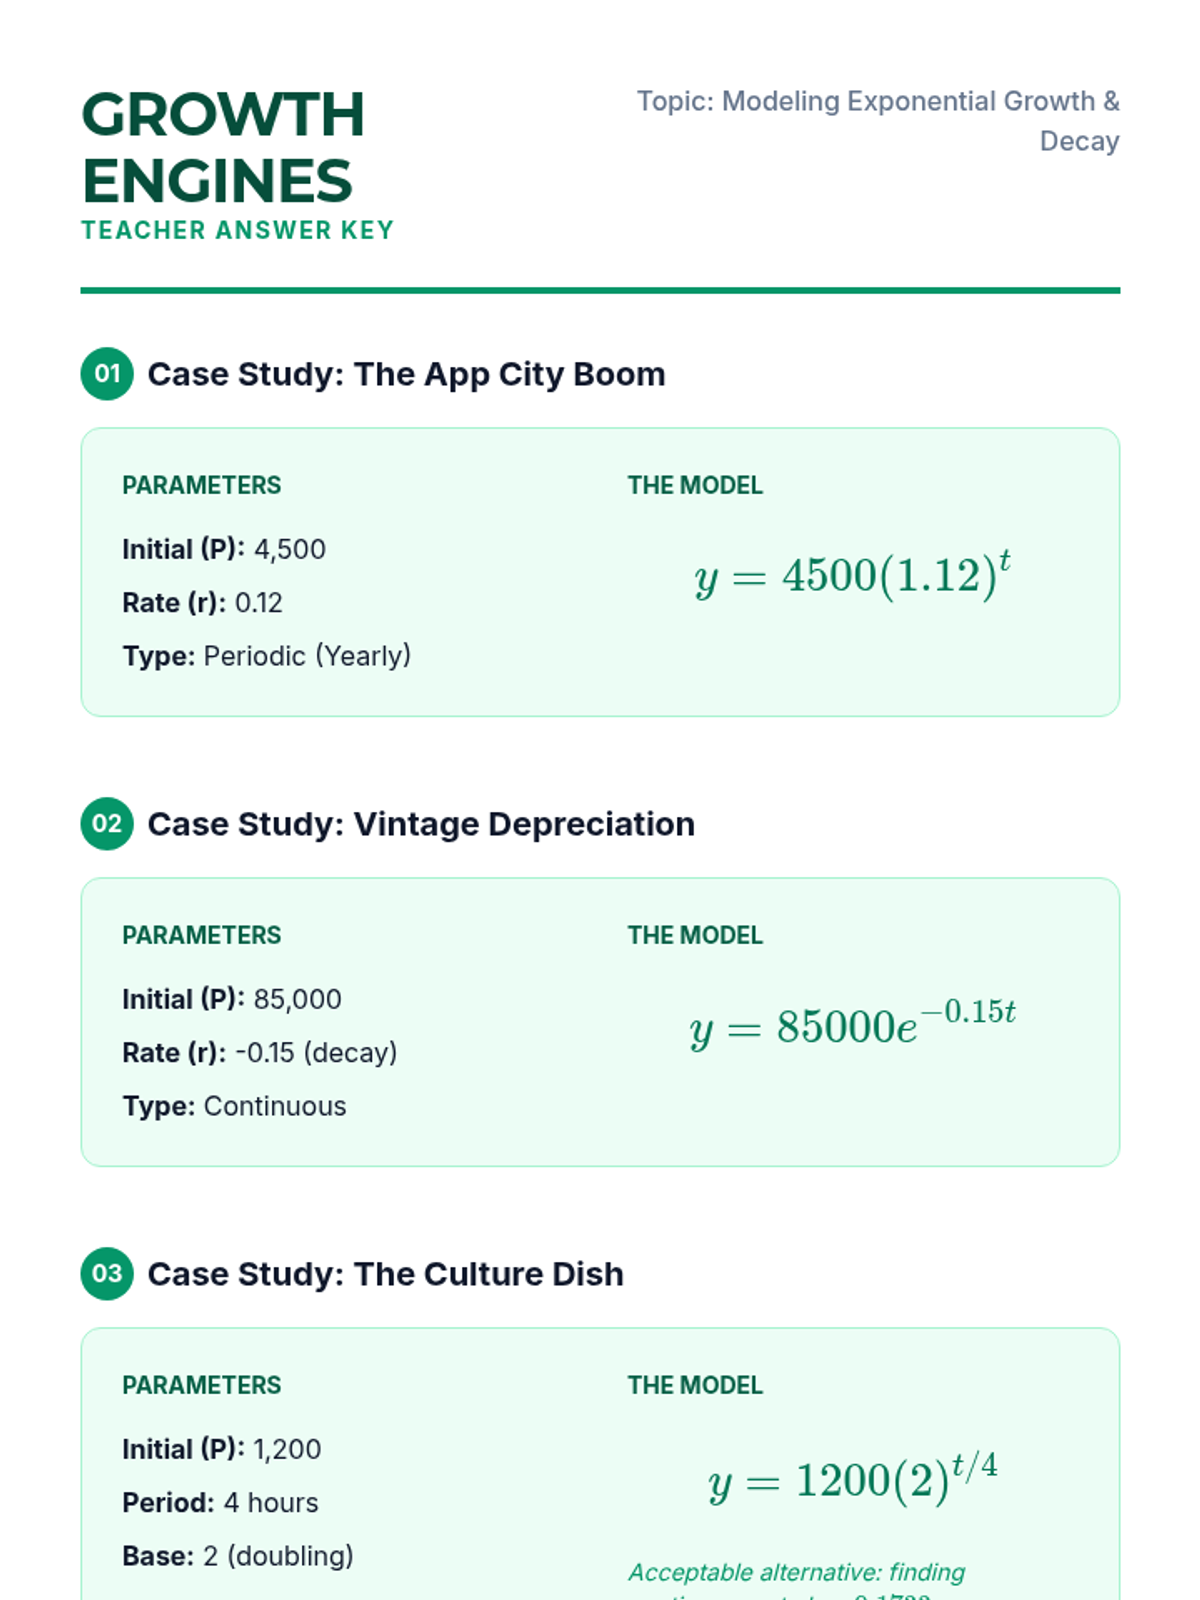Viewport: 1200px width, 1600px height.
Task: Select the Growth Engines title
Action: click(x=223, y=147)
